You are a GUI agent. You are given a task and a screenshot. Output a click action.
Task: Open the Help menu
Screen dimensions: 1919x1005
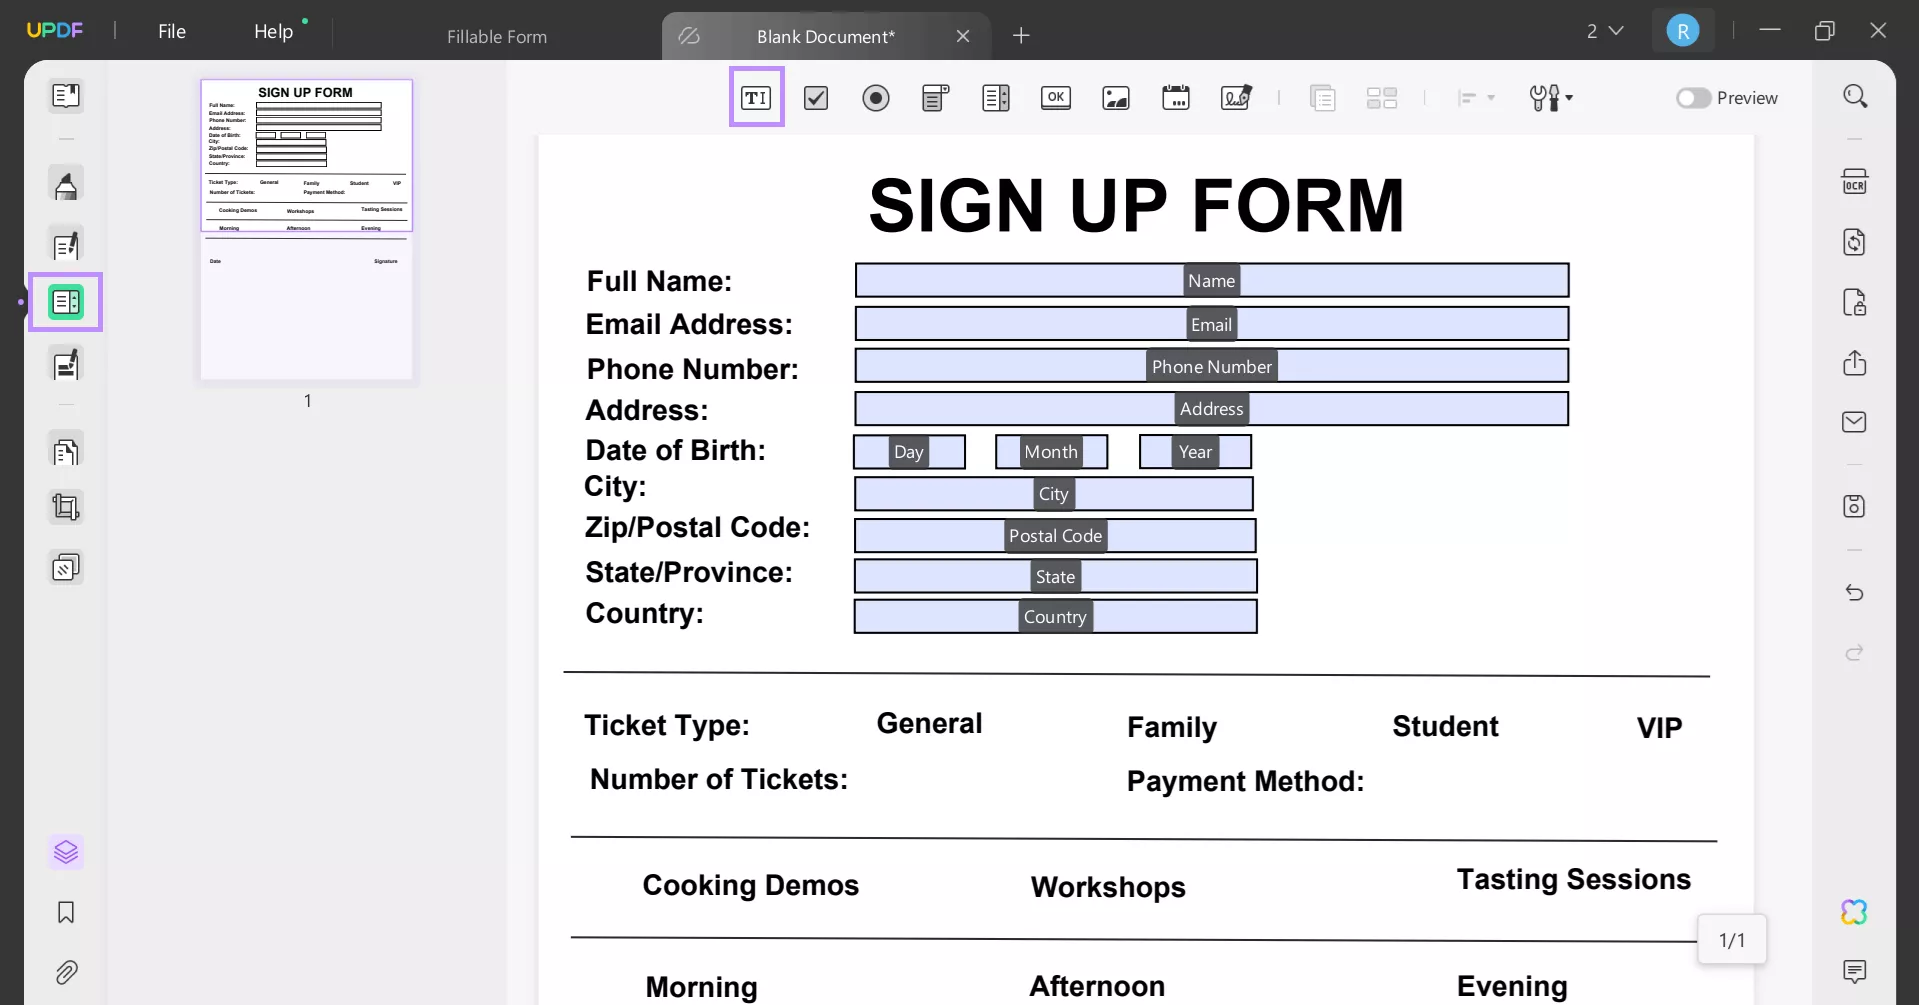[x=274, y=31]
